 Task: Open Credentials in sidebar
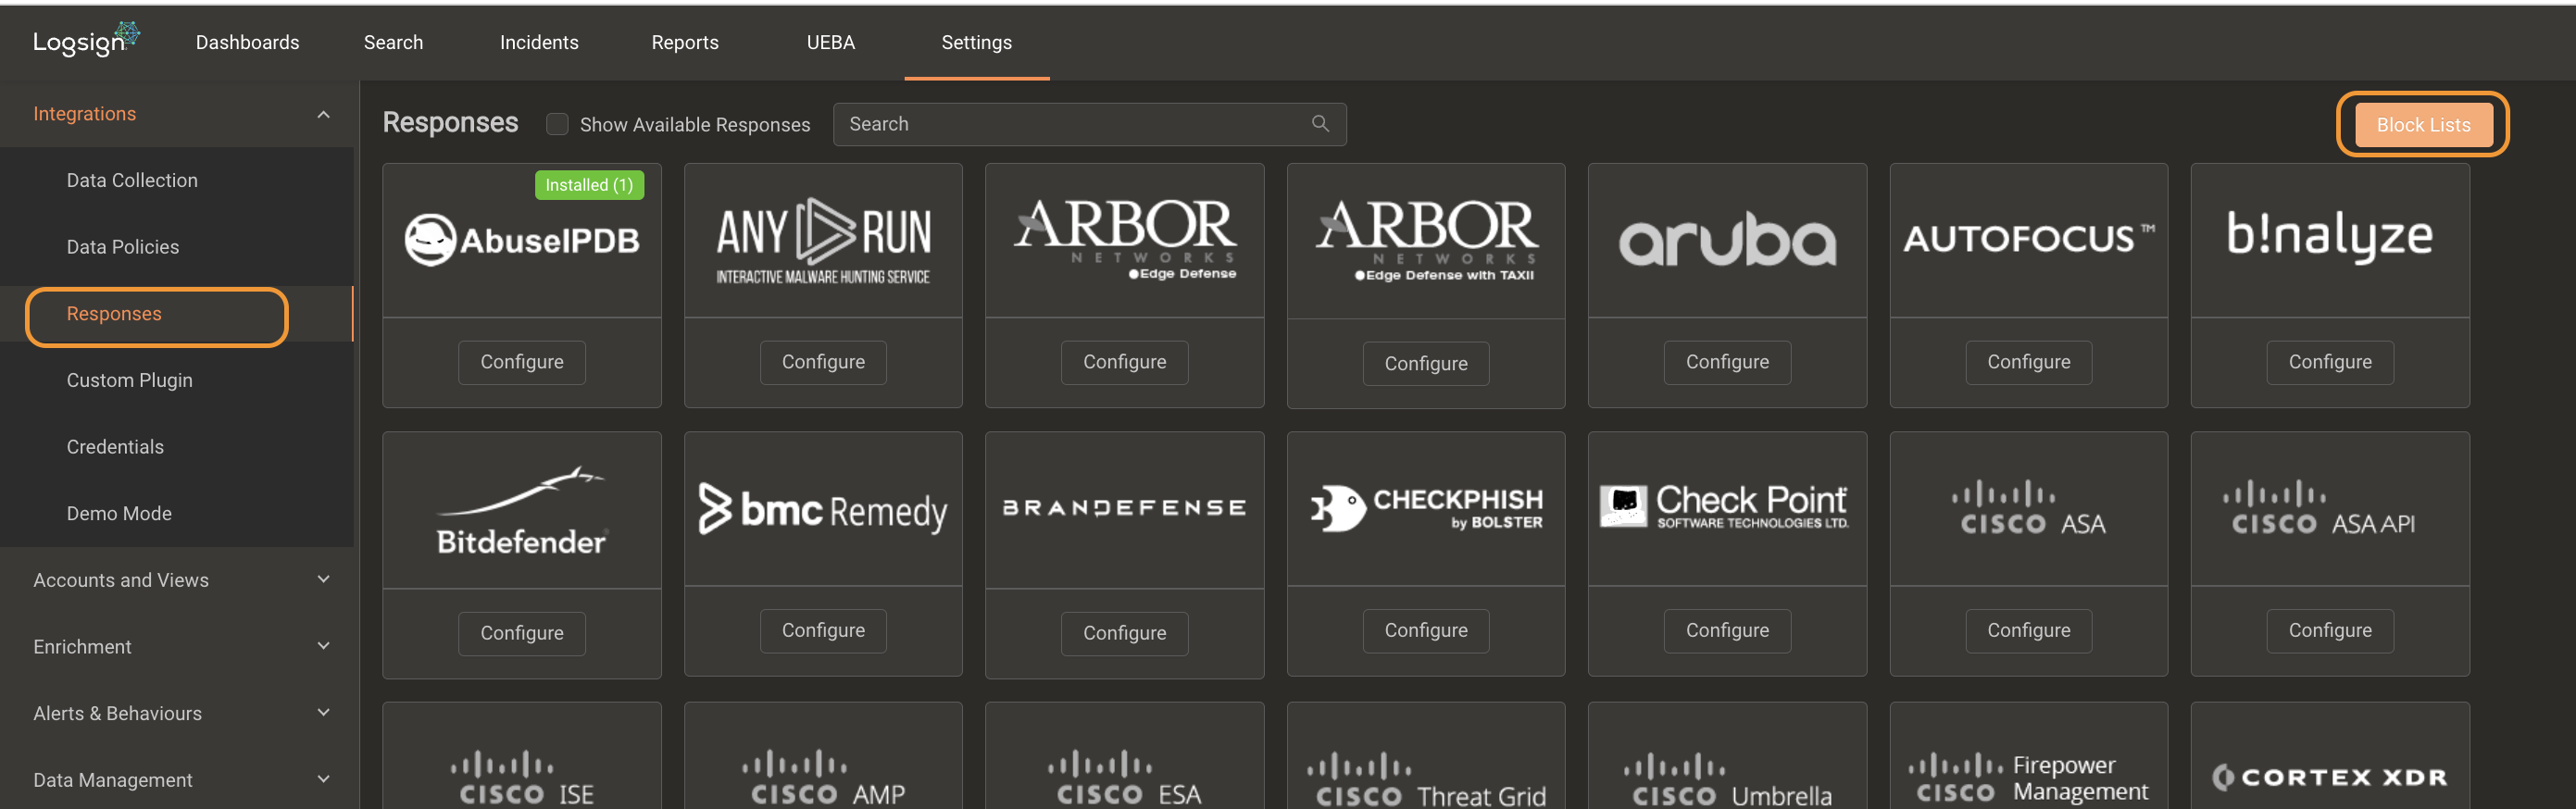115,447
